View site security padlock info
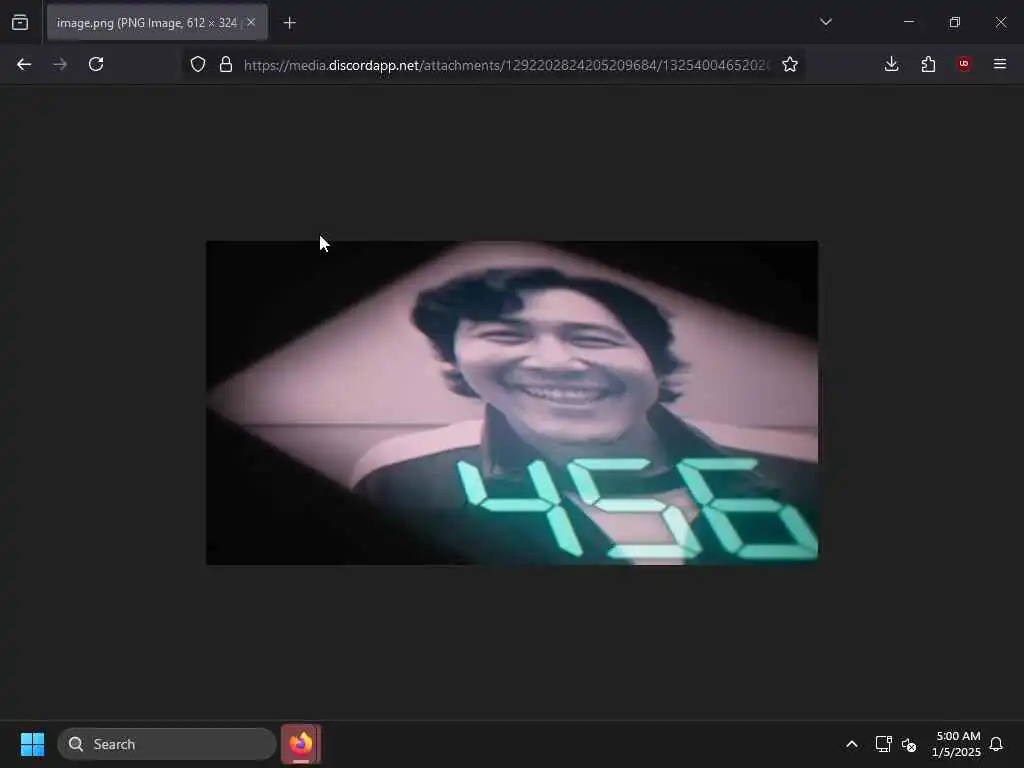Viewport: 1024px width, 768px height. (x=226, y=64)
